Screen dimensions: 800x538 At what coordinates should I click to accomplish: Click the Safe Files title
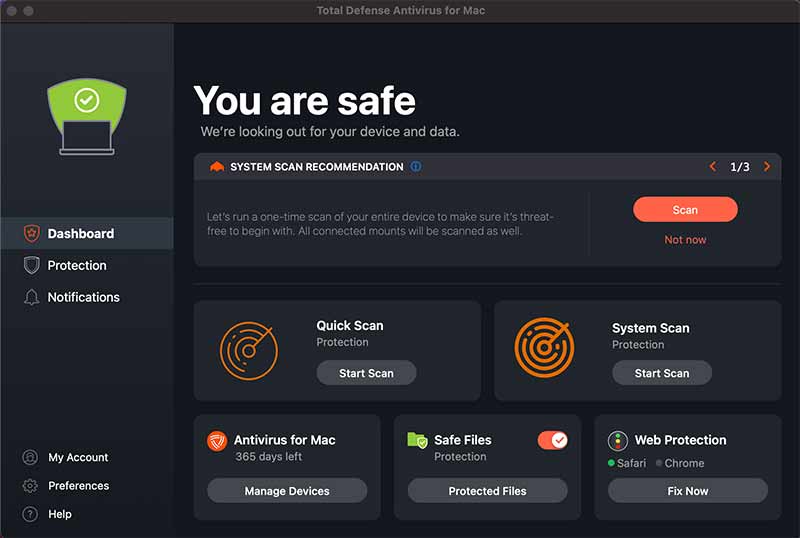(463, 440)
